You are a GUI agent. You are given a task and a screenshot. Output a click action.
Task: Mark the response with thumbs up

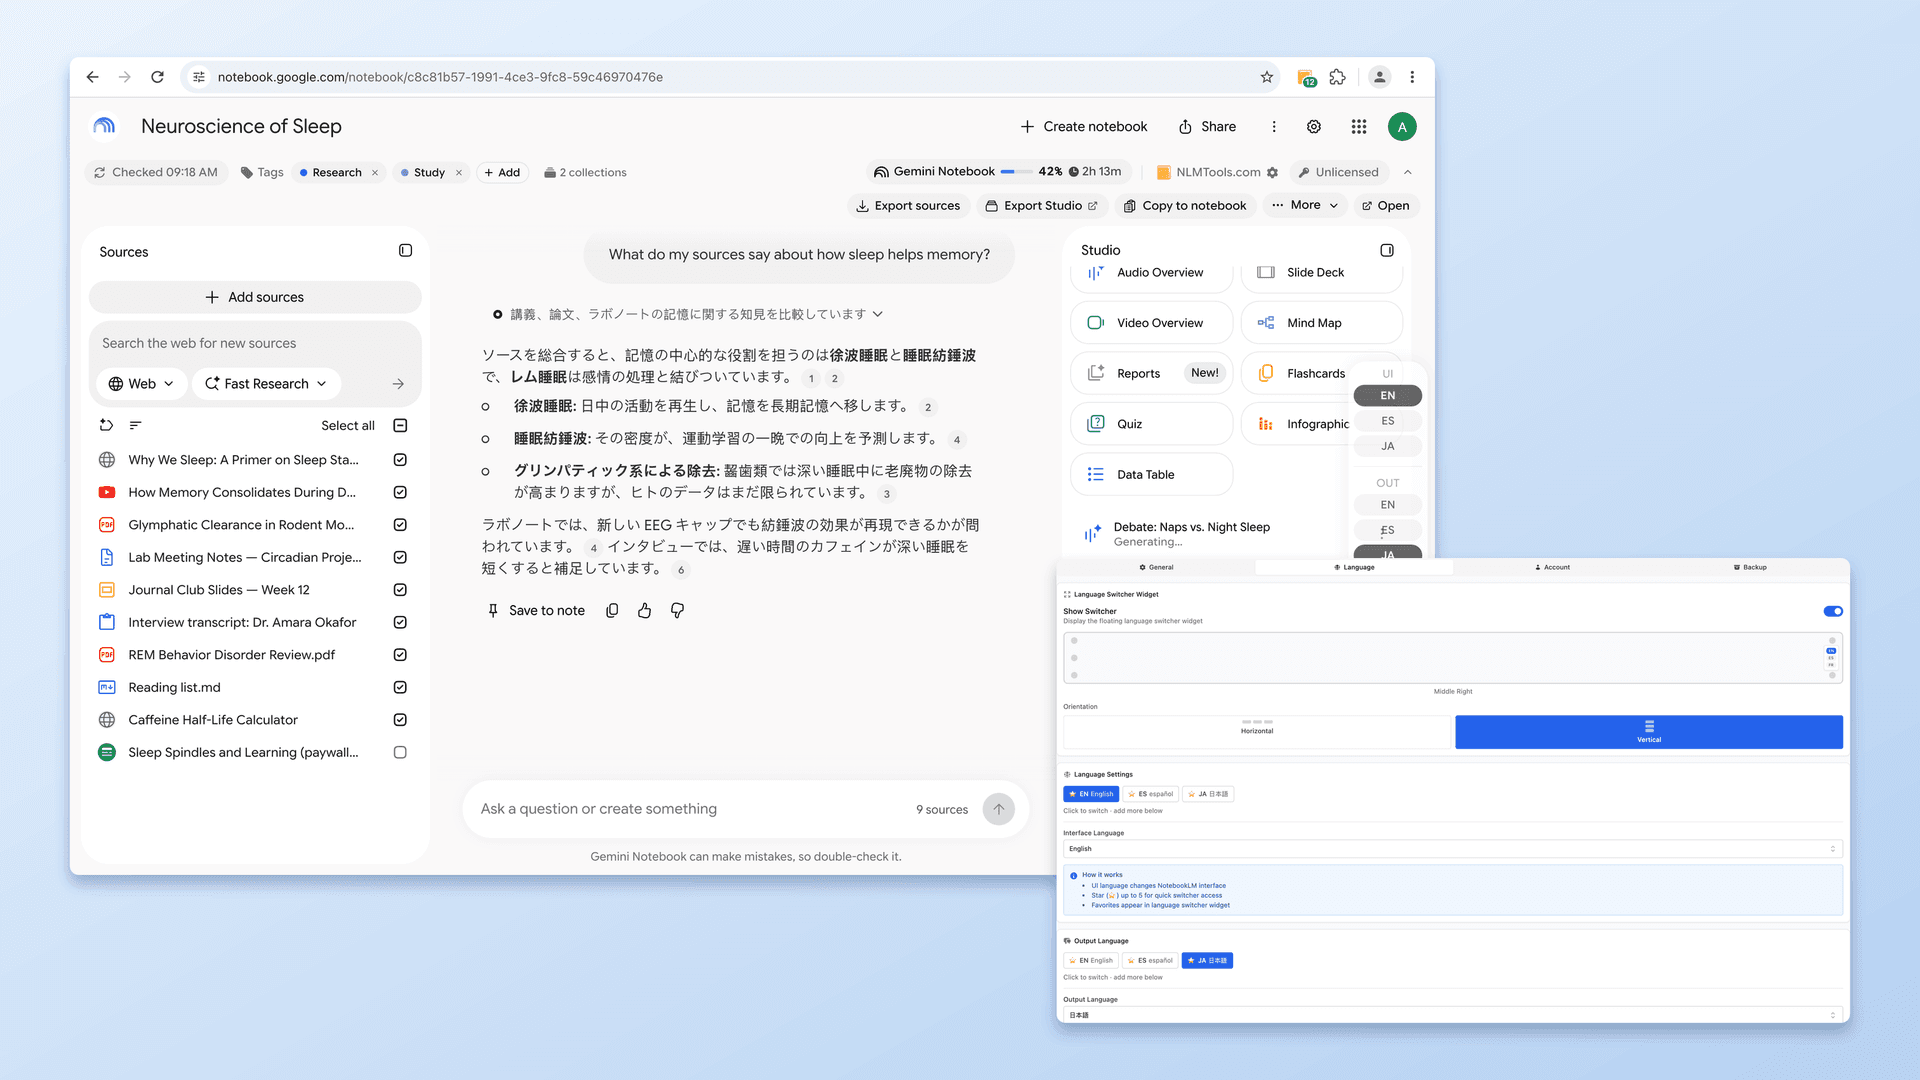point(645,611)
